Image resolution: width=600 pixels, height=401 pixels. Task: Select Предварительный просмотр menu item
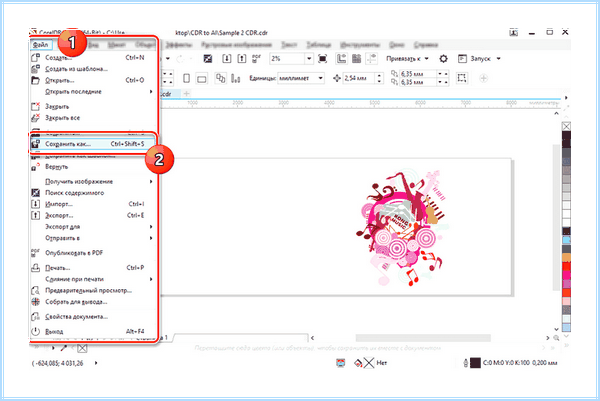point(93,290)
